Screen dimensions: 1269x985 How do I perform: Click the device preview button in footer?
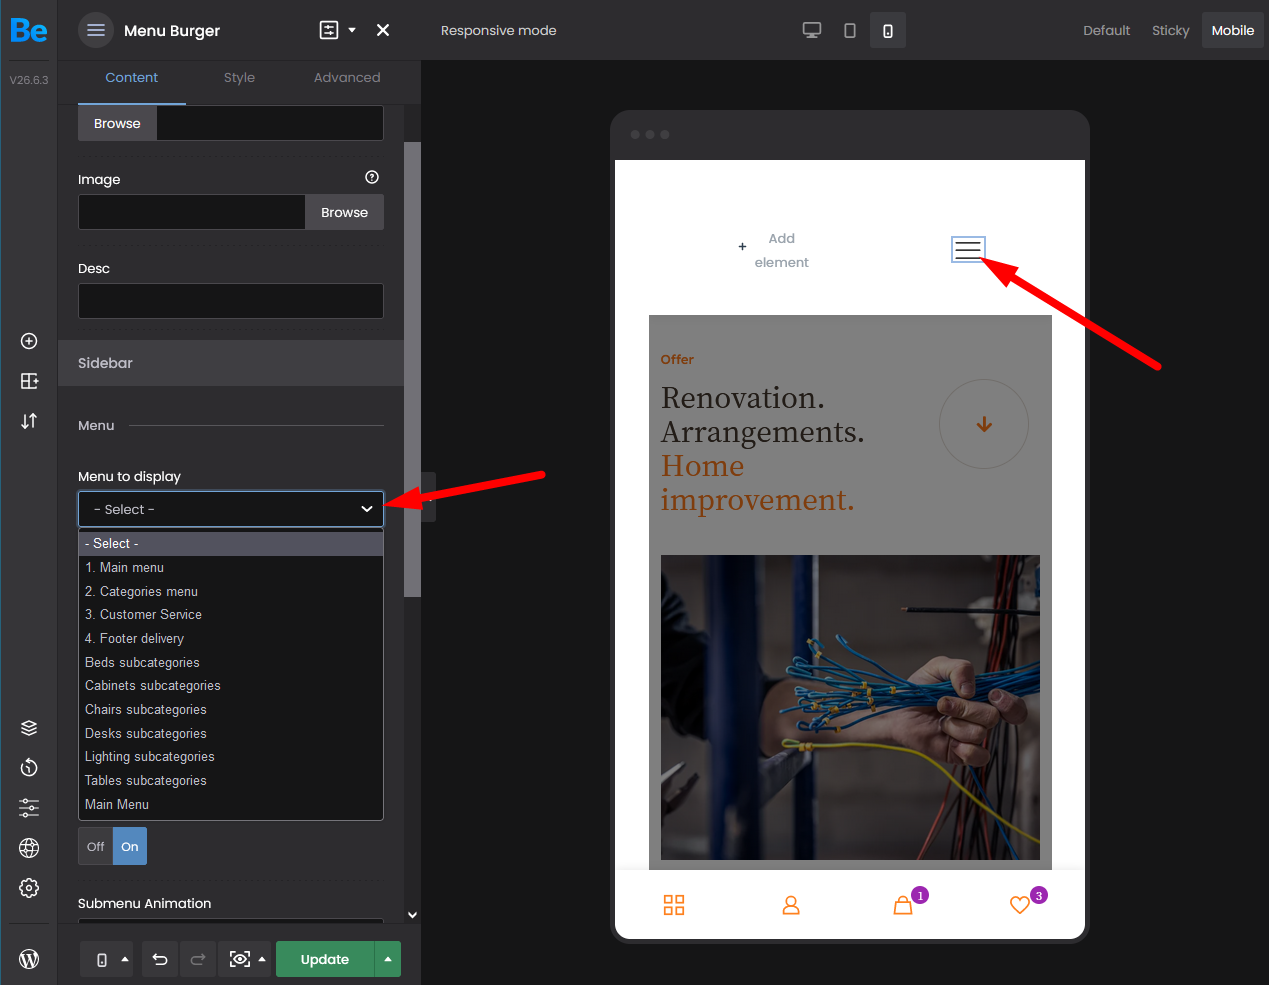(x=101, y=959)
